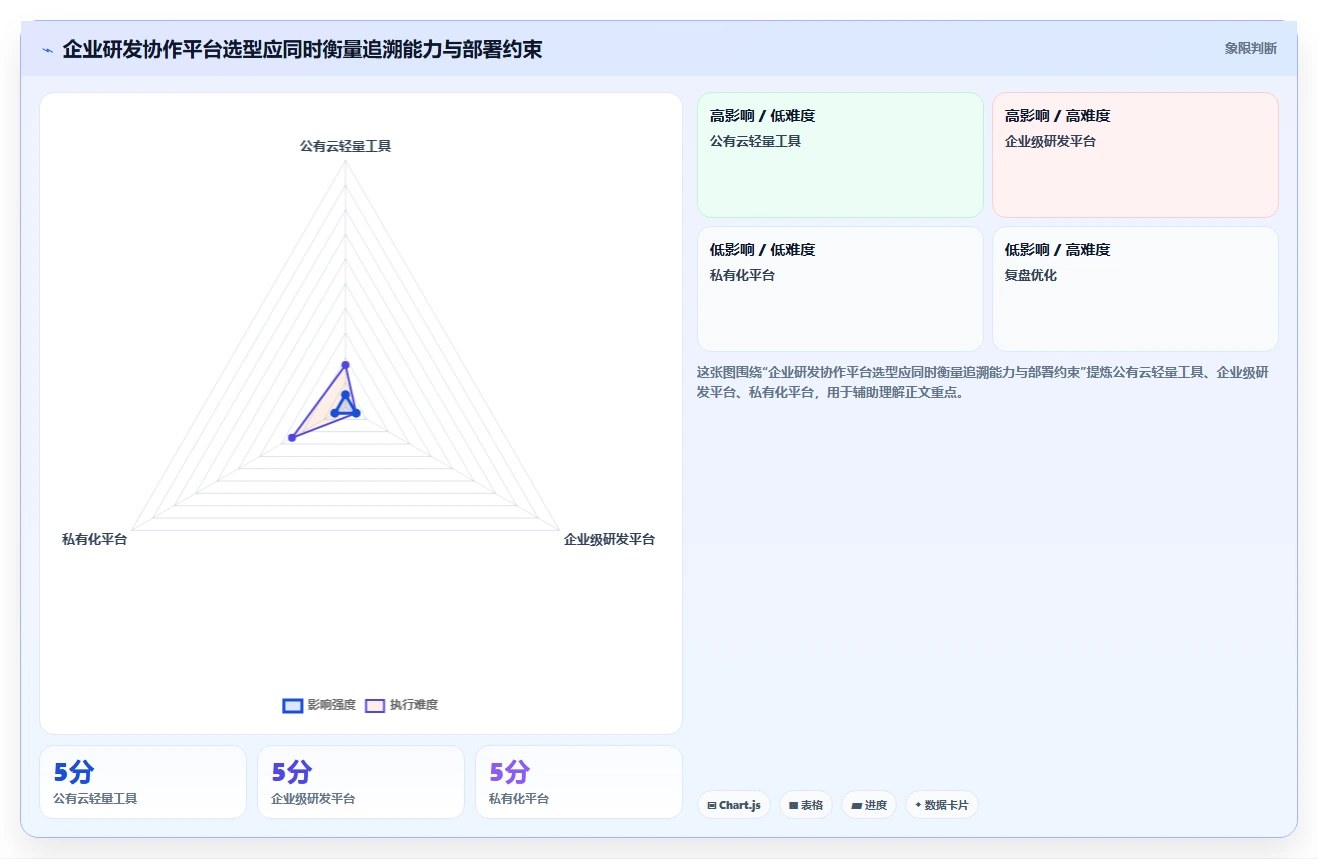Screen dimensions: 1318x859
Task: Click the 表格 tag chip
Action: [805, 805]
